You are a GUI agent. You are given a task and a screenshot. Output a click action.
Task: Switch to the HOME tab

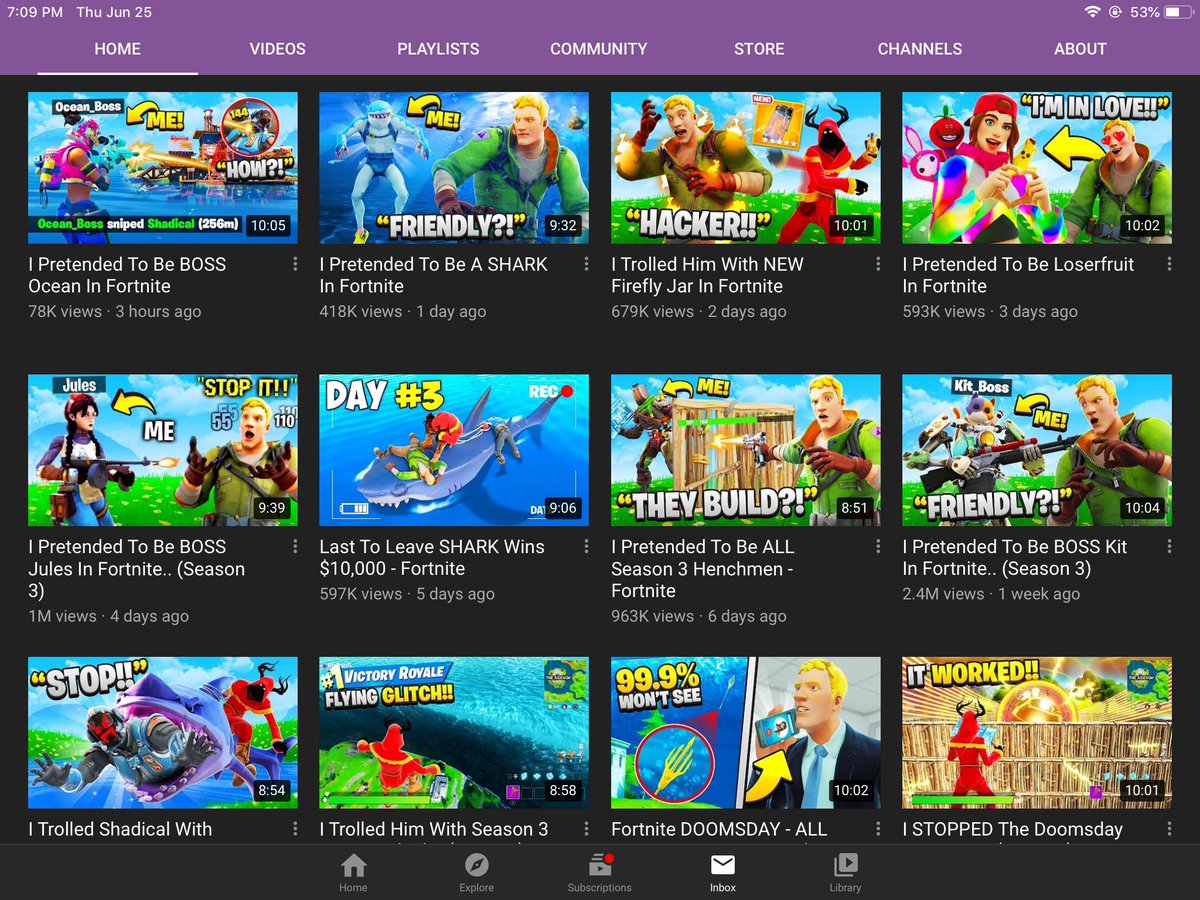click(118, 48)
